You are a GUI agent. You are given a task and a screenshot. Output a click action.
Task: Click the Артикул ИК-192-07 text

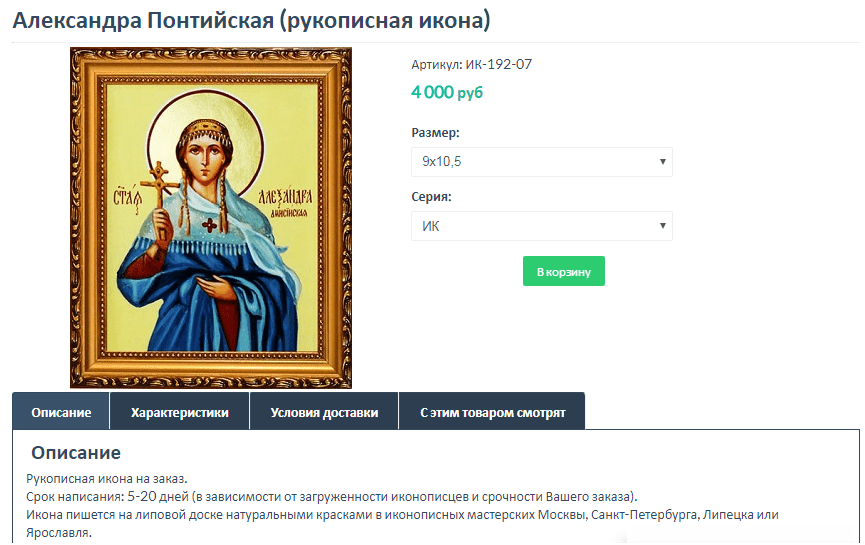coord(472,65)
